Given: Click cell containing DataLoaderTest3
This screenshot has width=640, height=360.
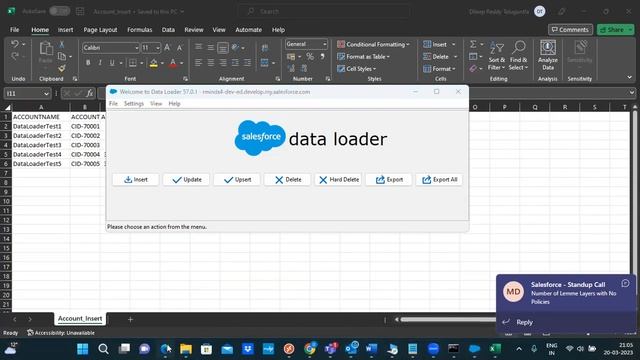Looking at the screenshot, I should pos(41,145).
